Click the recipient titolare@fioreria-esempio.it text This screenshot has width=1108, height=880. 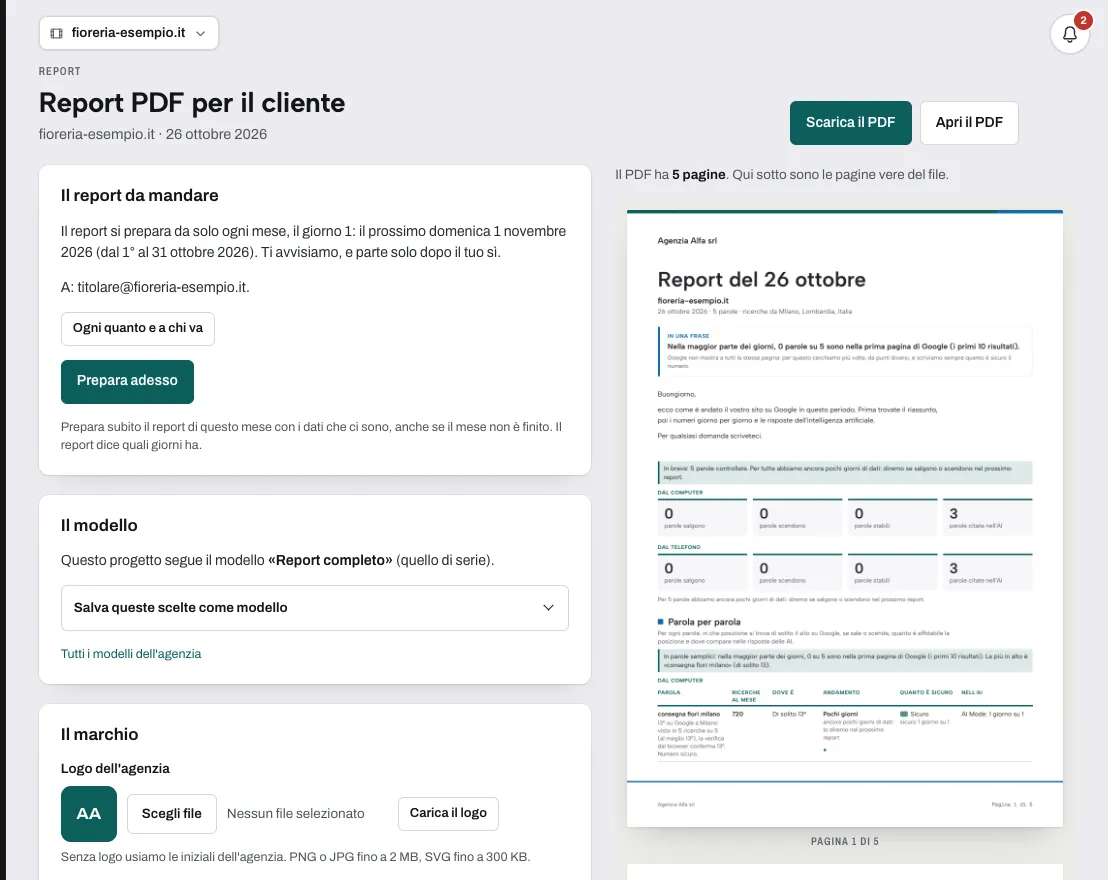(x=163, y=287)
